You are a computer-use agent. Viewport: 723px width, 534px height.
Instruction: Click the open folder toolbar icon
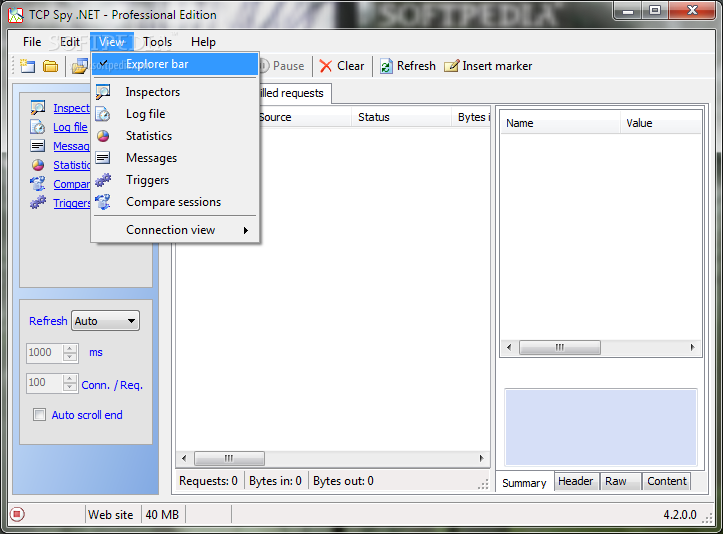pos(50,66)
